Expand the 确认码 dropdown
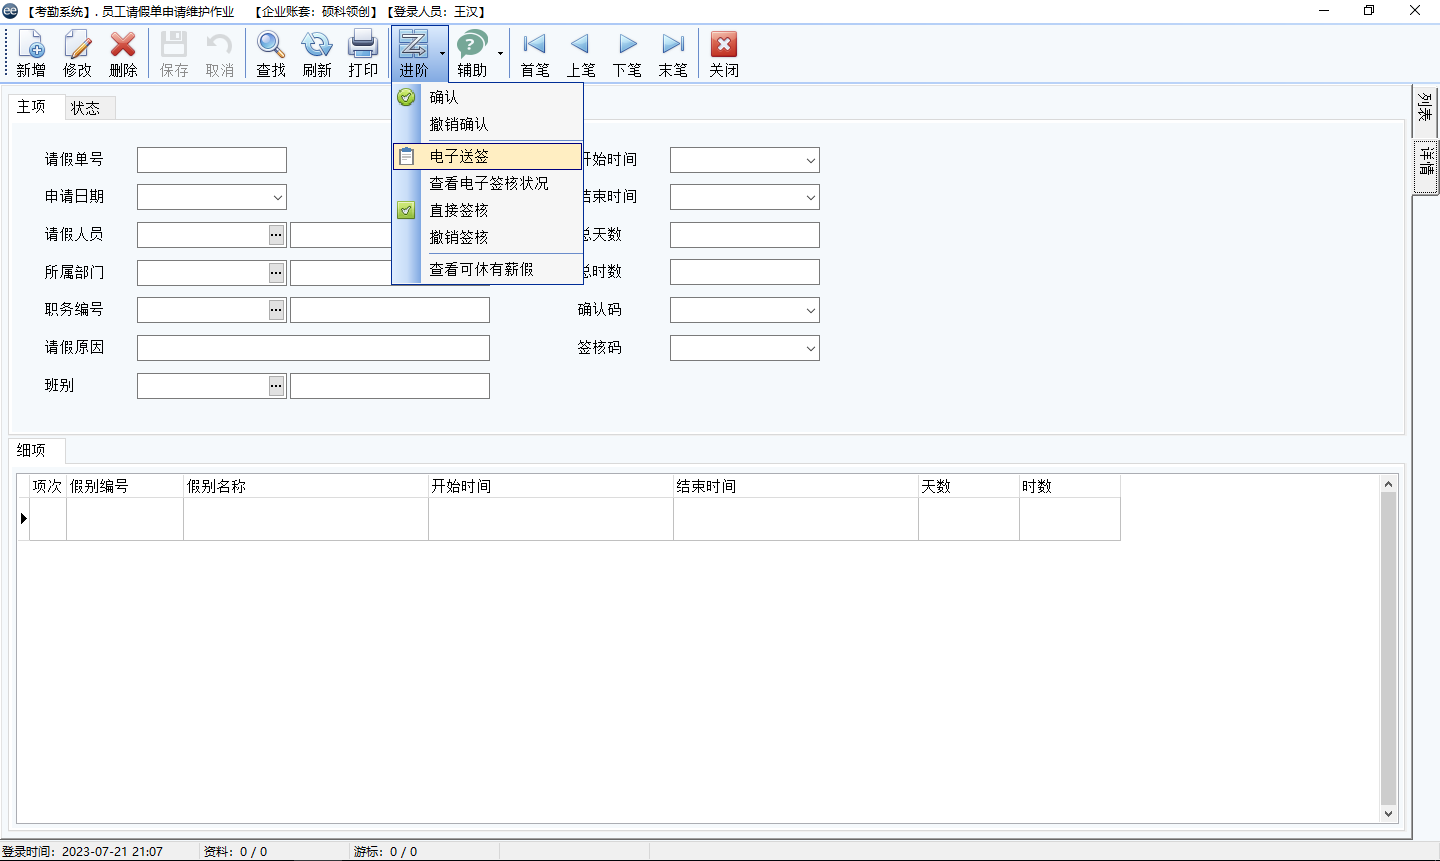Image resolution: width=1440 pixels, height=861 pixels. [810, 311]
